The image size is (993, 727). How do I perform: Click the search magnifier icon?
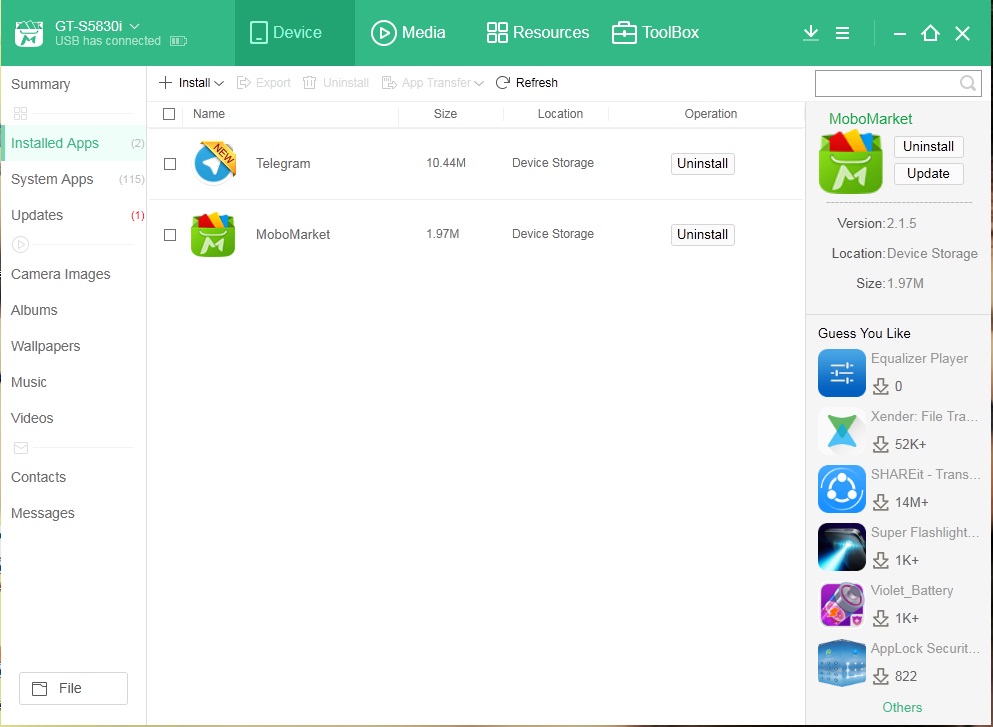(968, 83)
